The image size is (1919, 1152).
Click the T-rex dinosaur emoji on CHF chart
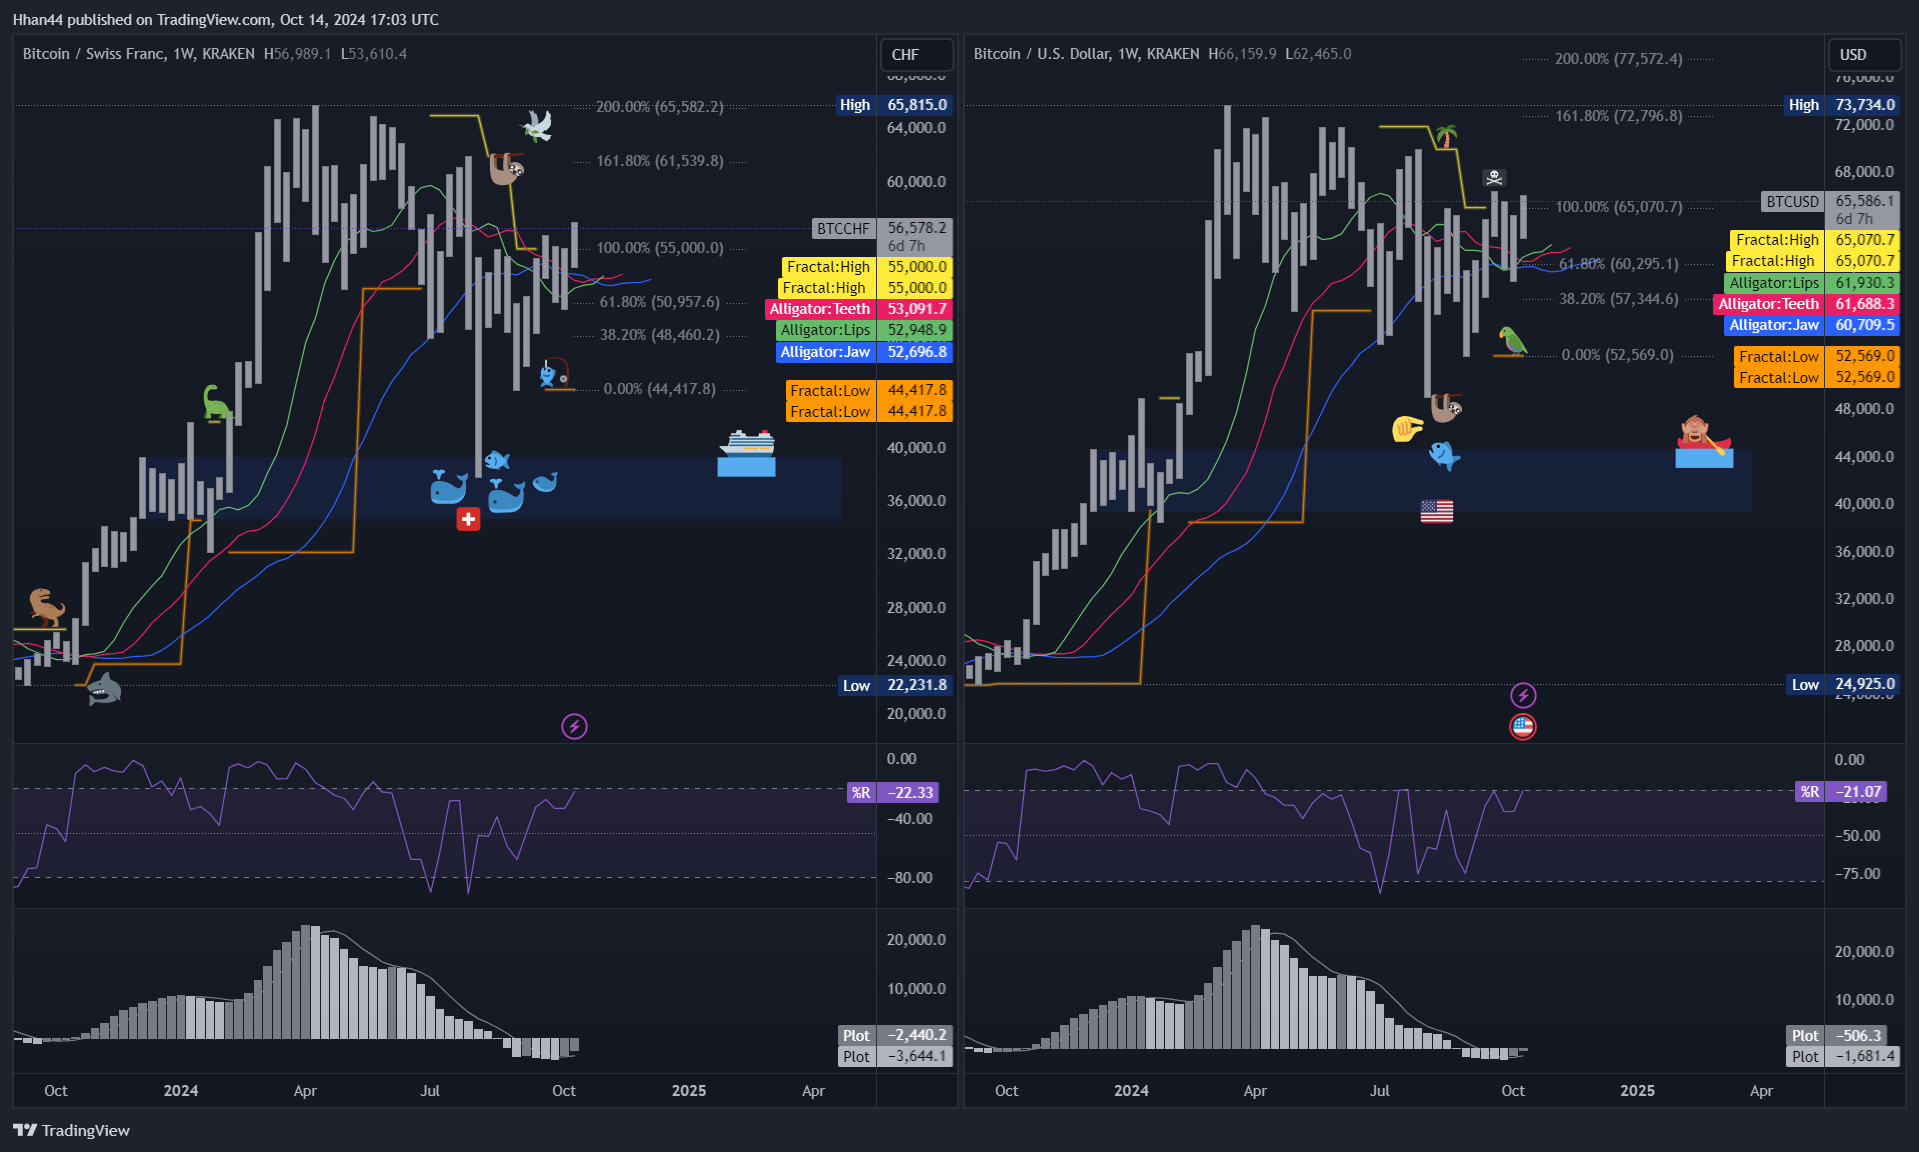point(46,607)
